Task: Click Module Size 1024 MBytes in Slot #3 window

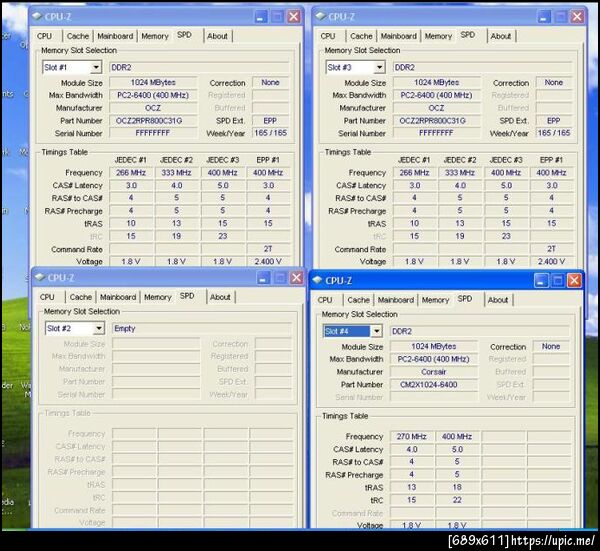Action: (437, 82)
